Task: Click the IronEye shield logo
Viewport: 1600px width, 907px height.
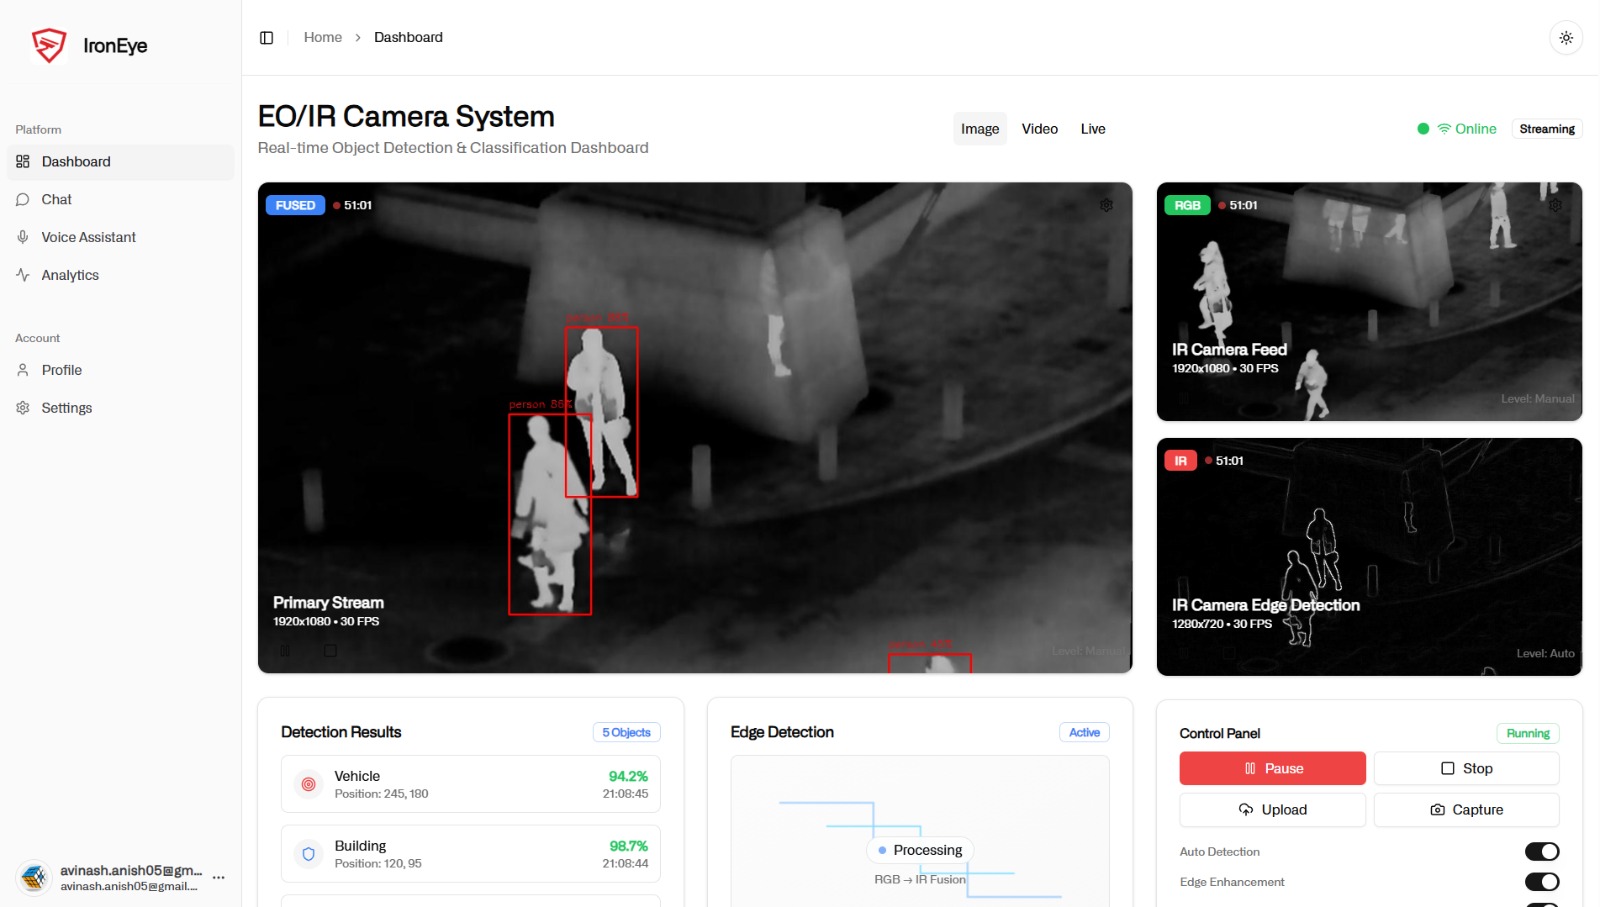Action: point(48,44)
